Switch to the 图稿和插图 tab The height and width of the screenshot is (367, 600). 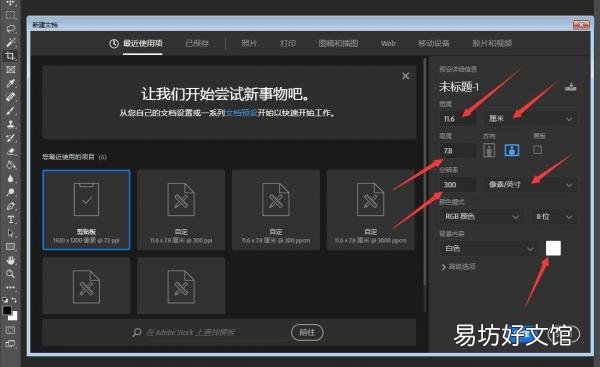338,44
